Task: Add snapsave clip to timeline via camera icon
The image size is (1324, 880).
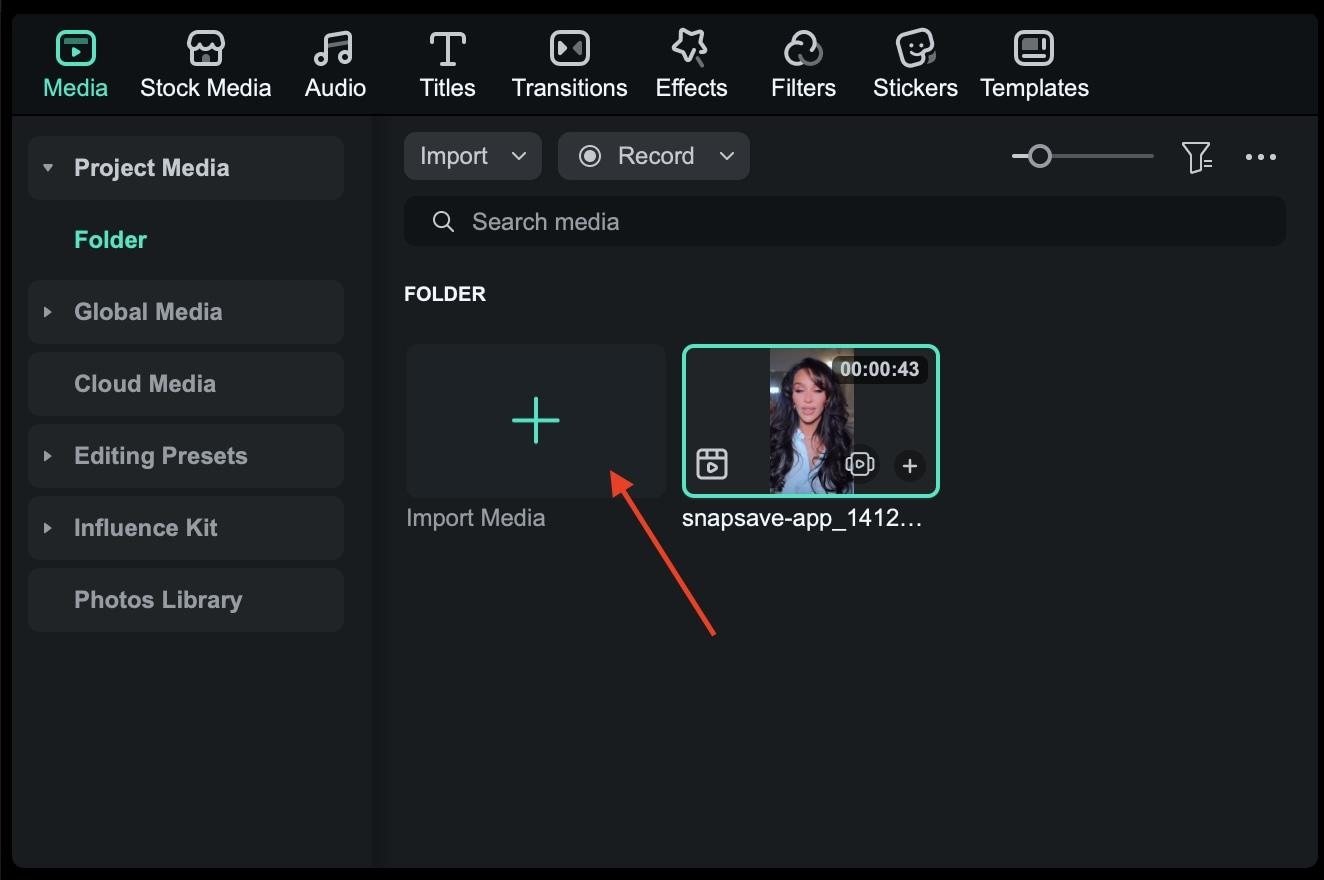Action: (x=858, y=464)
